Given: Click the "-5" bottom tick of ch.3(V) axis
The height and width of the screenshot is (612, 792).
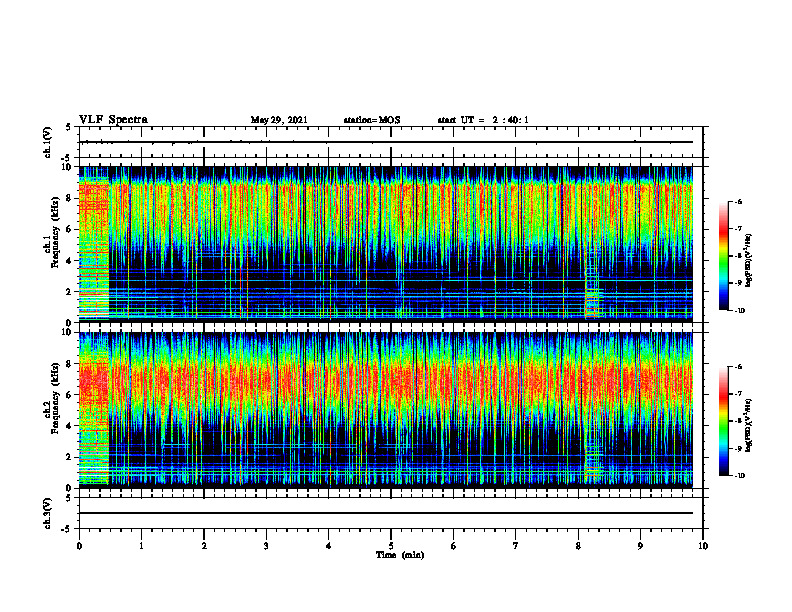Looking at the screenshot, I should point(67,529).
